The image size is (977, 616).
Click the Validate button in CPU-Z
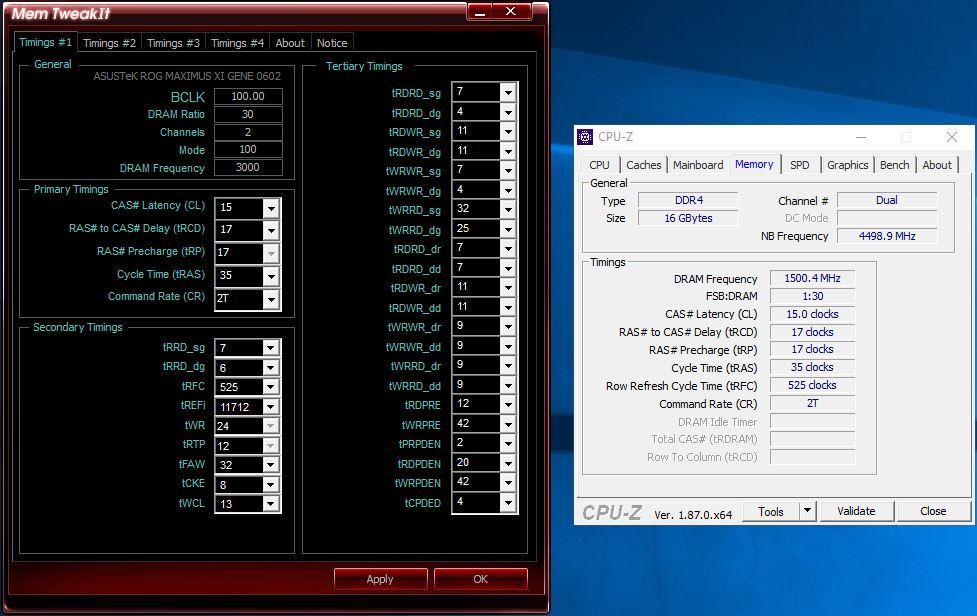pos(856,511)
